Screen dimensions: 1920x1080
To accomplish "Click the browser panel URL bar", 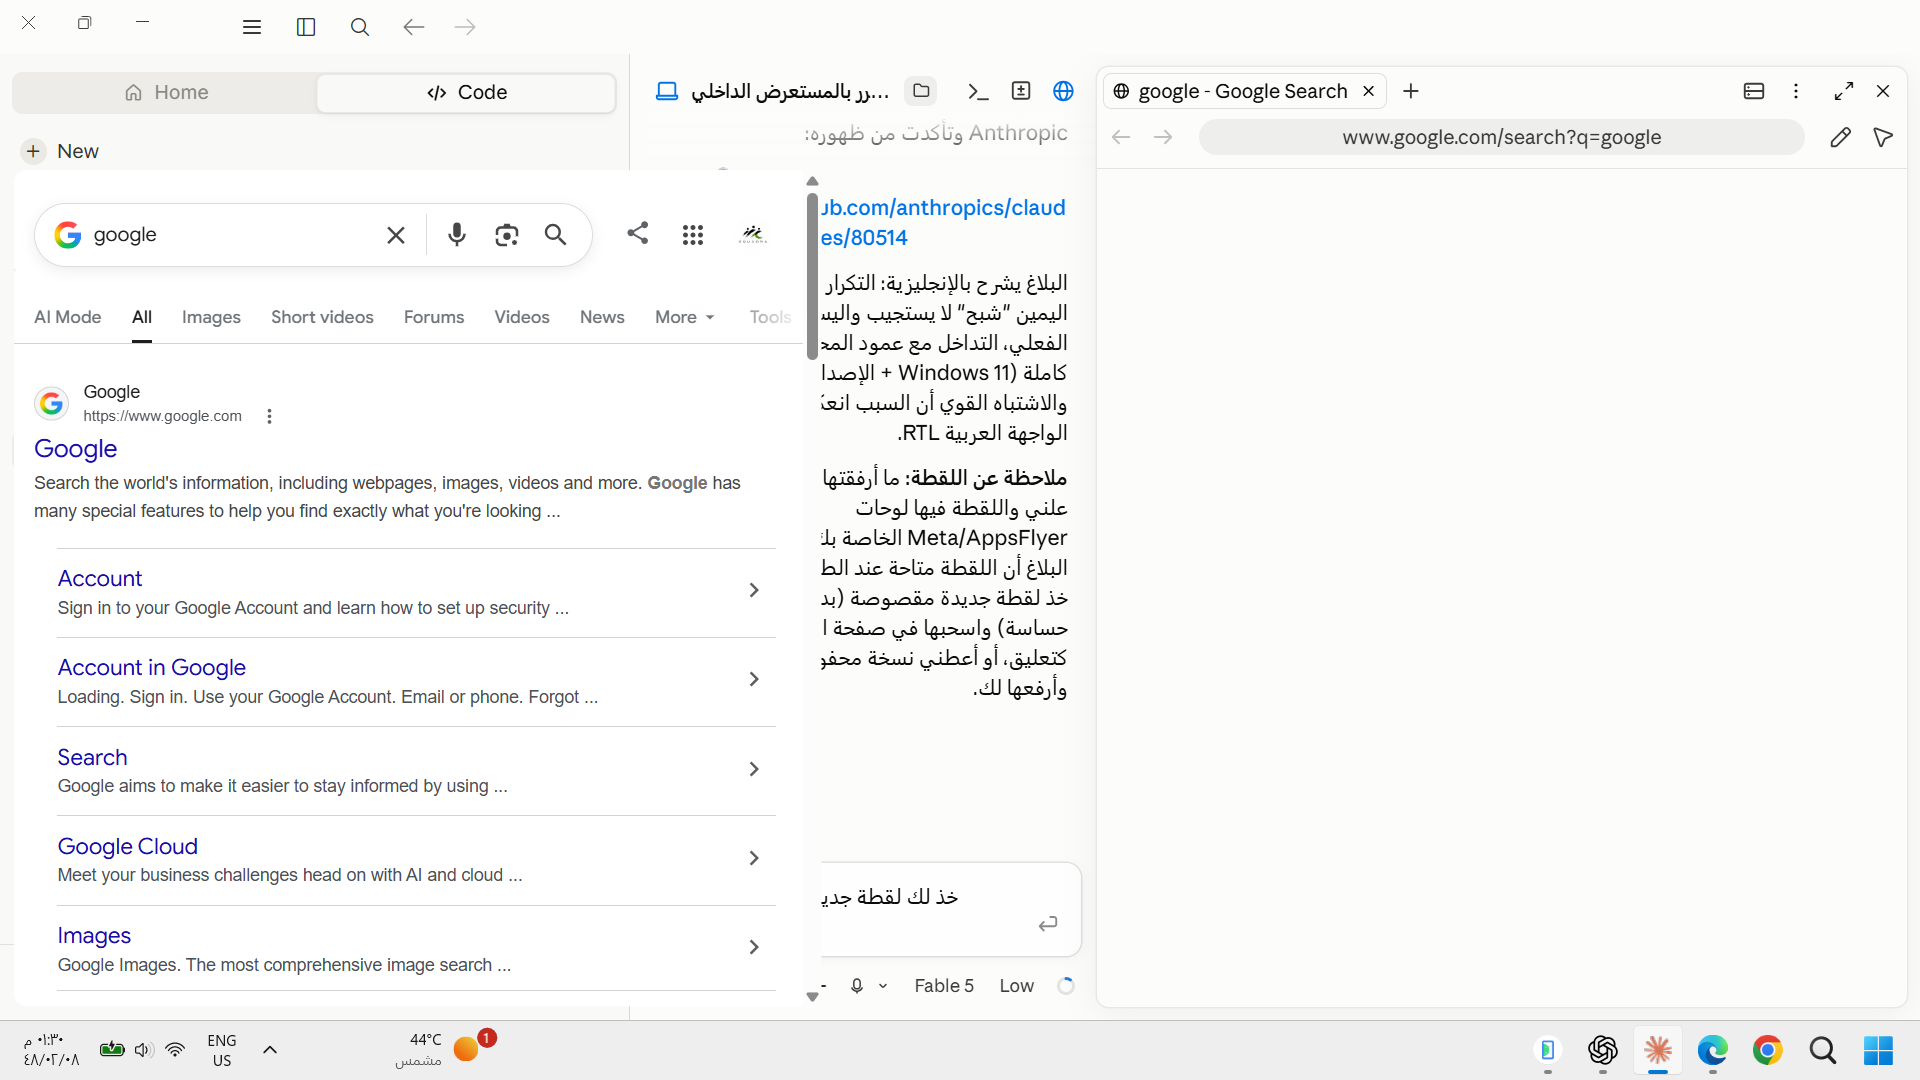I will tap(1502, 137).
